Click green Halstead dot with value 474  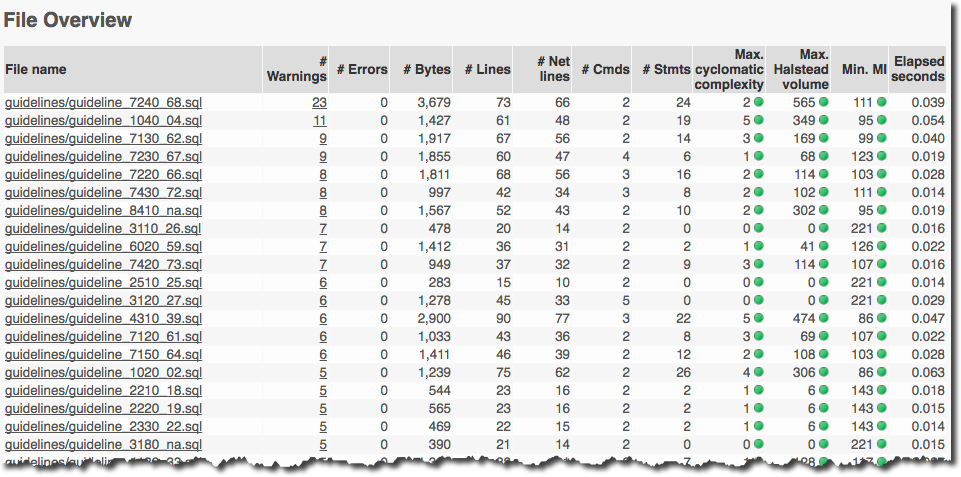[823, 318]
